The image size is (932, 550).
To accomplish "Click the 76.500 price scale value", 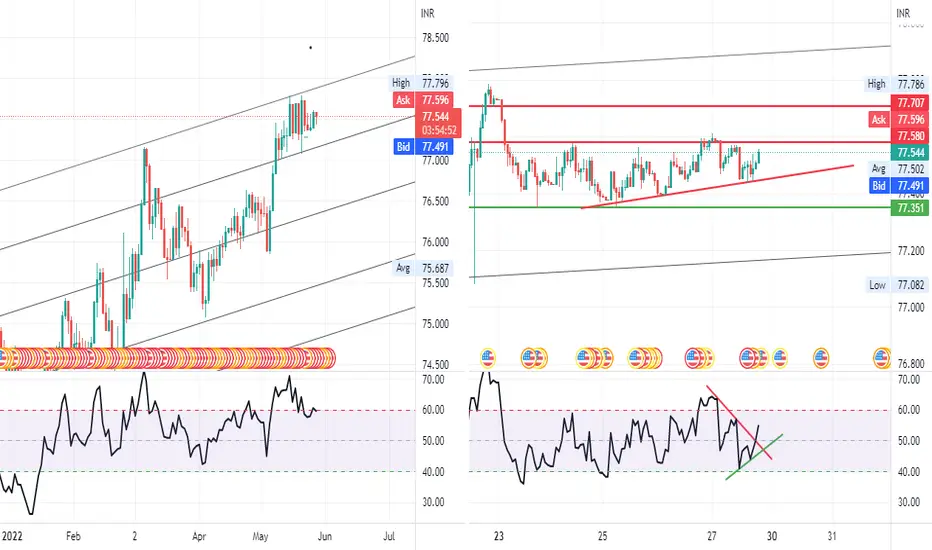I will click(435, 202).
